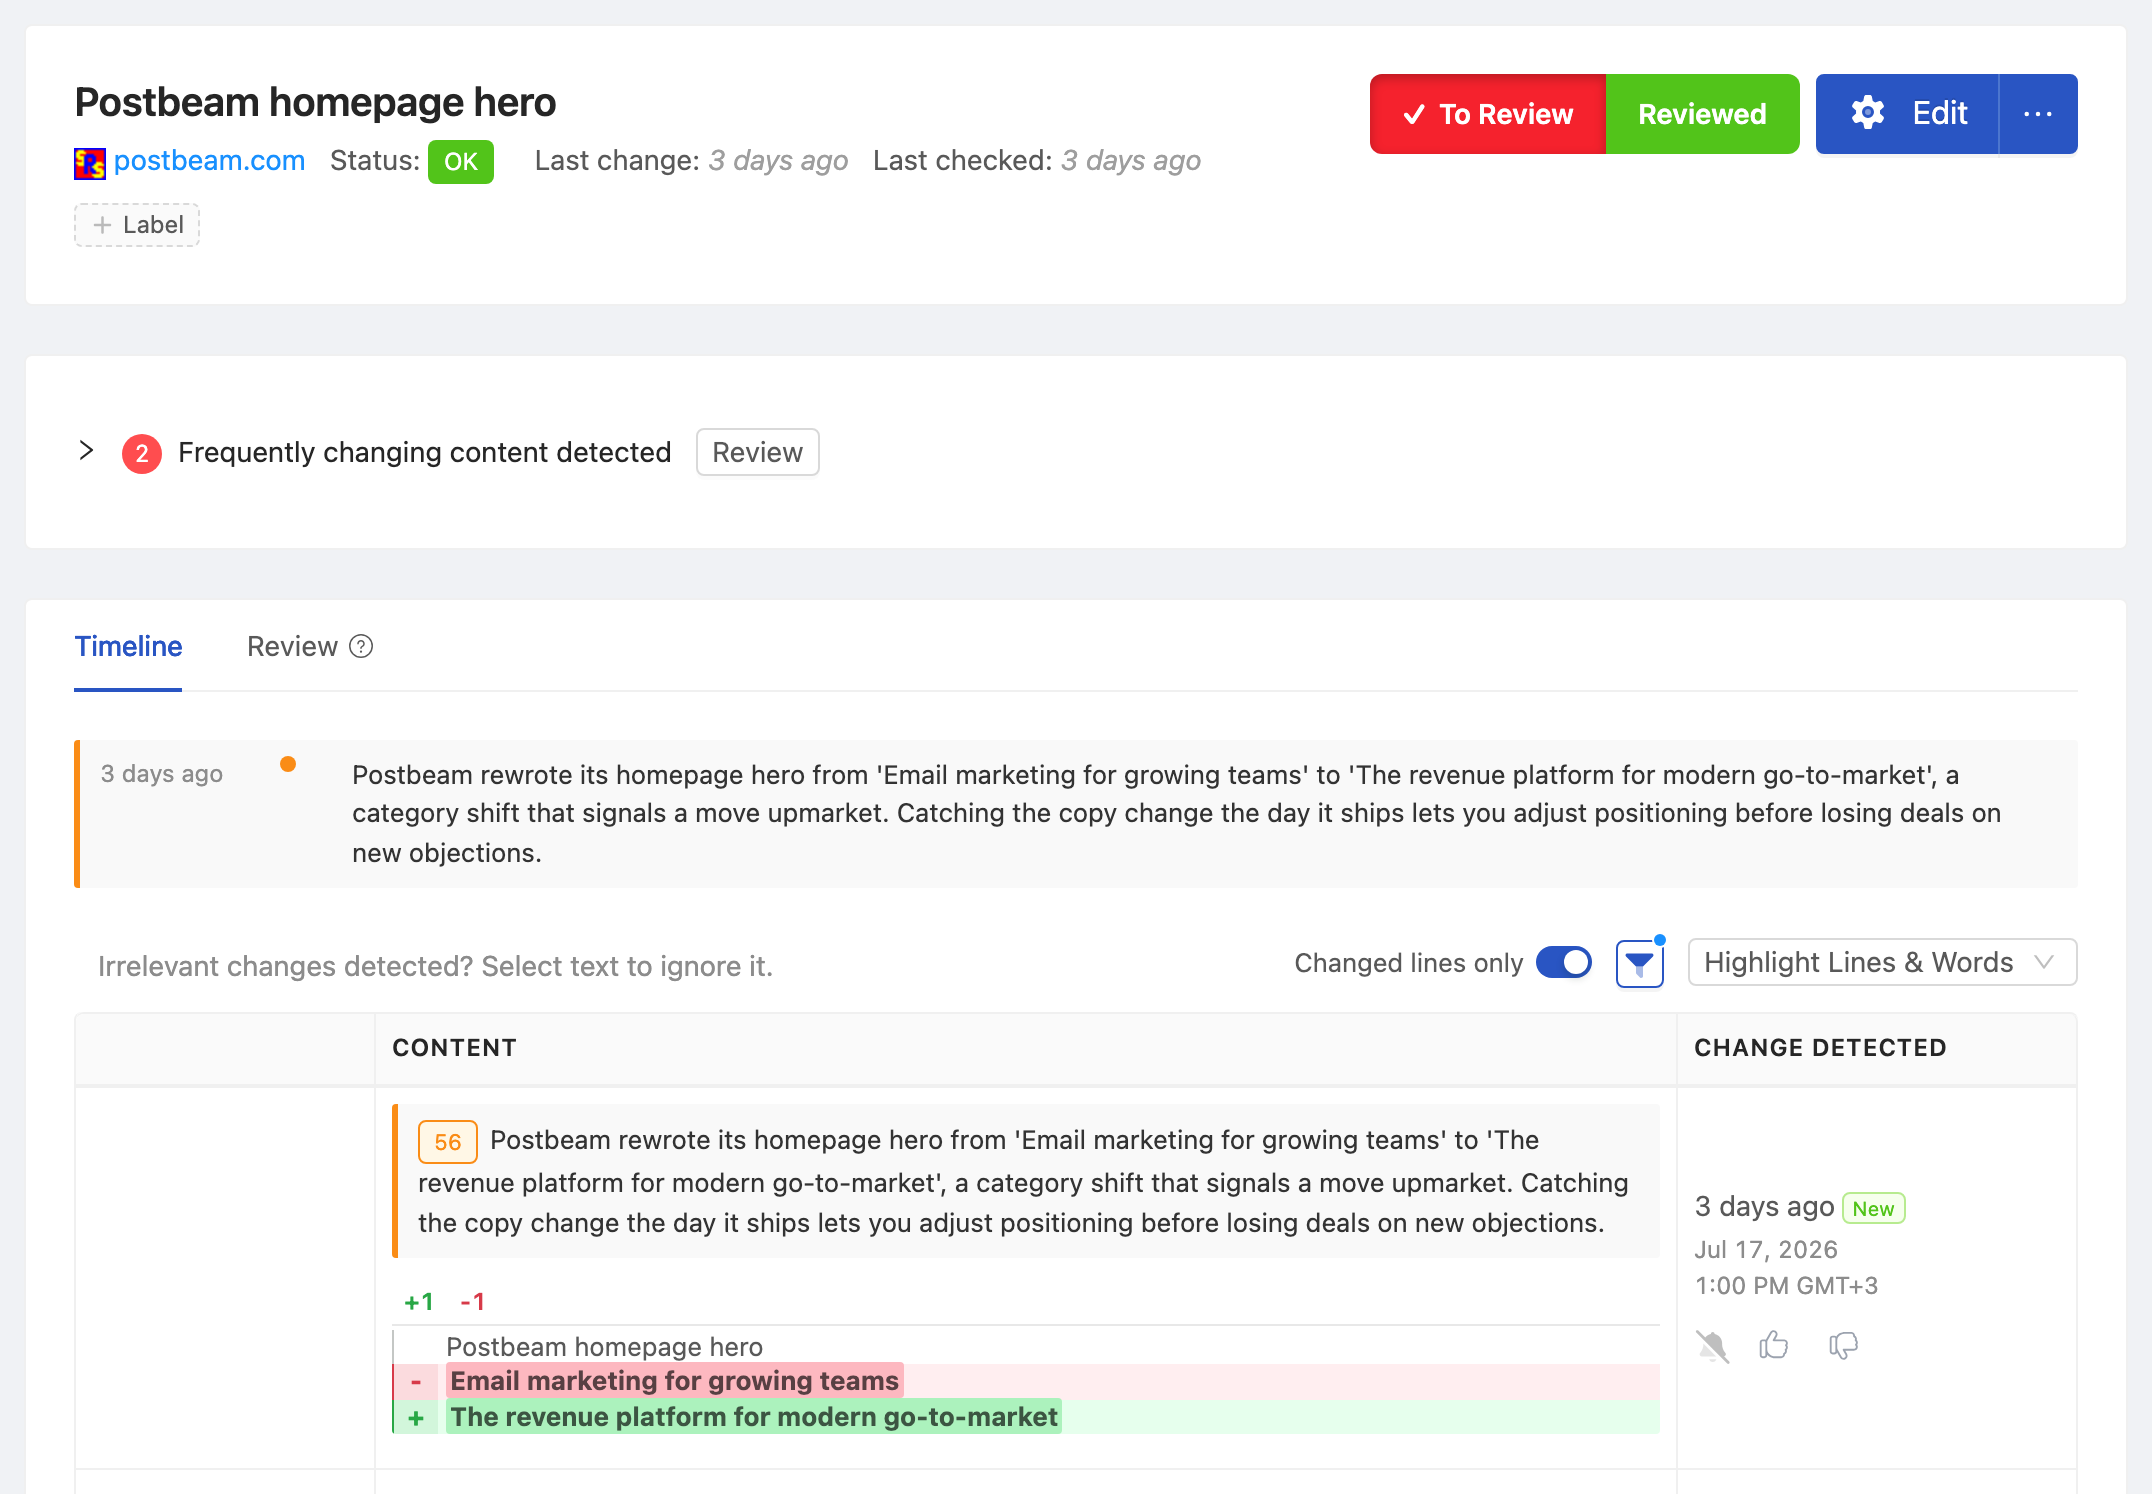
Task: Click the '-1' removals count
Action: pyautogui.click(x=472, y=1302)
